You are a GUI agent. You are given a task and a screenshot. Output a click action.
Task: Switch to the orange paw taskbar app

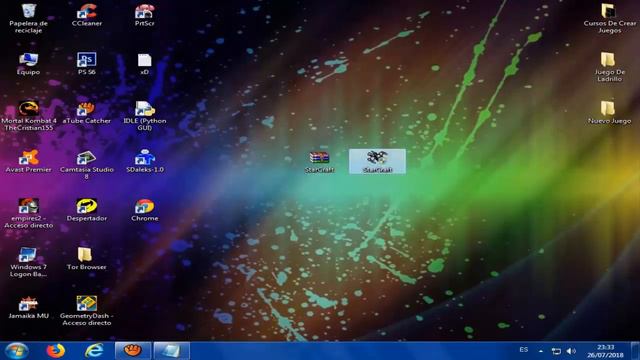pyautogui.click(x=133, y=351)
